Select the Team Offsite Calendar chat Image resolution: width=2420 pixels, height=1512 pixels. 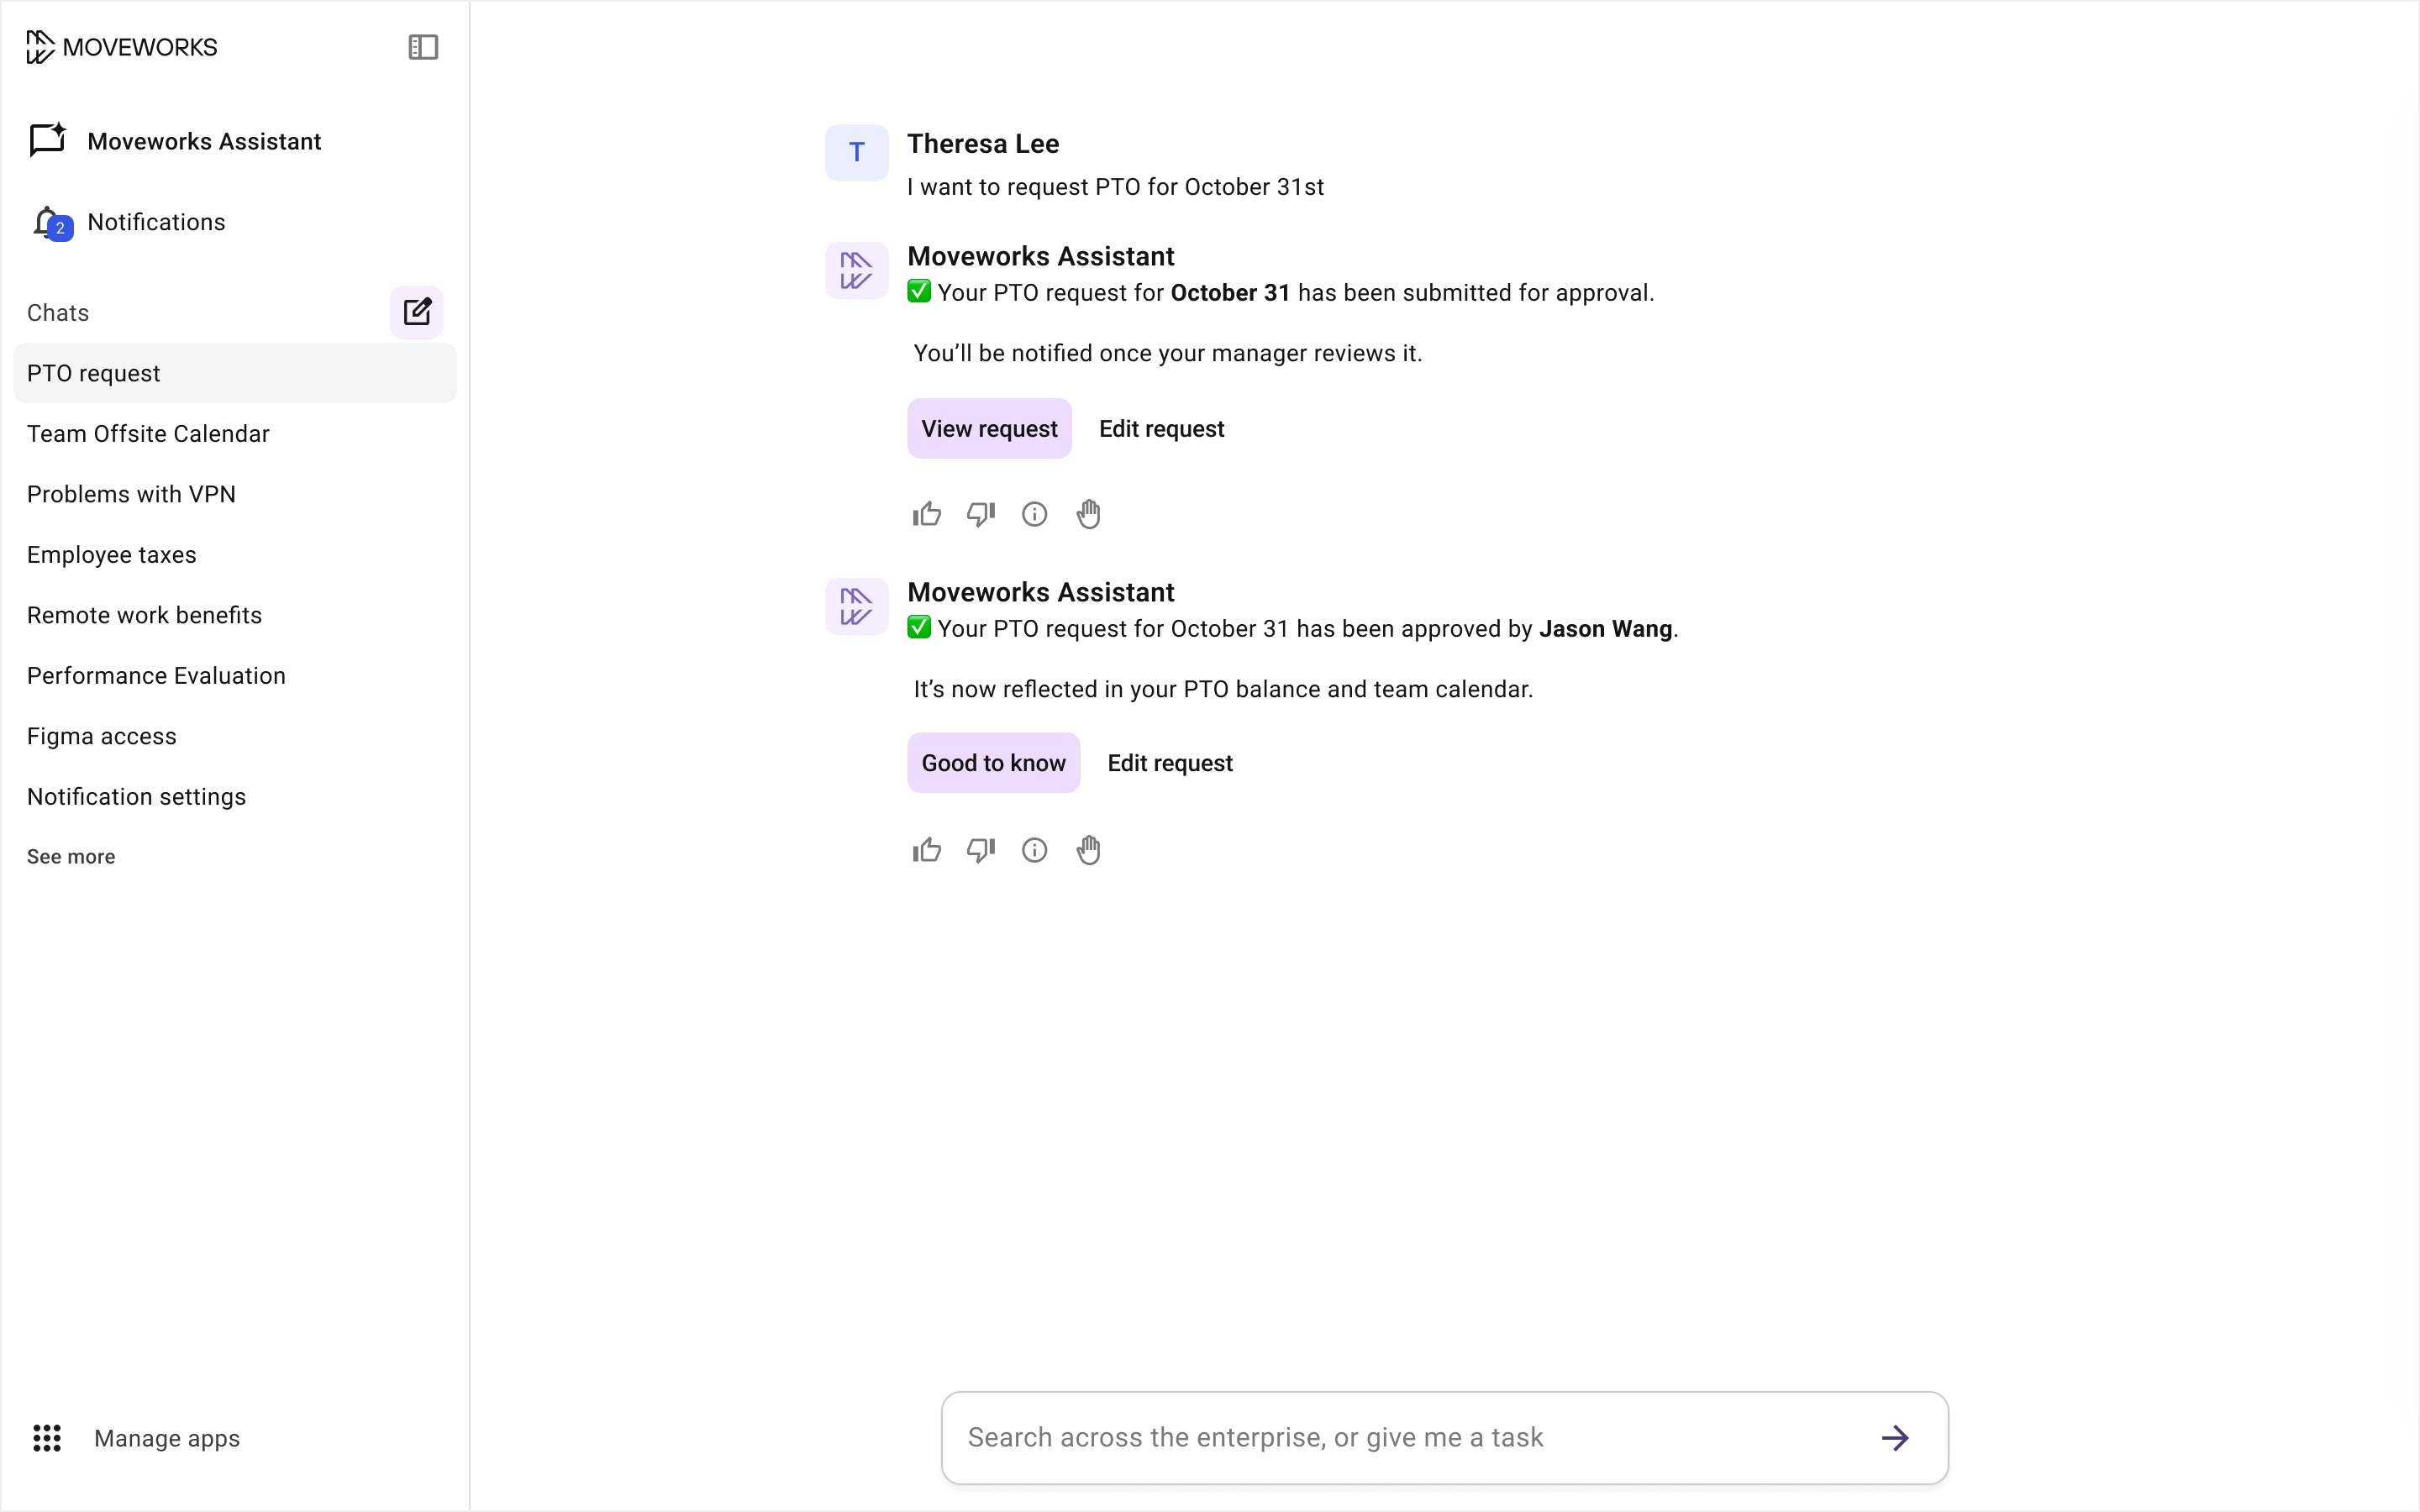148,434
